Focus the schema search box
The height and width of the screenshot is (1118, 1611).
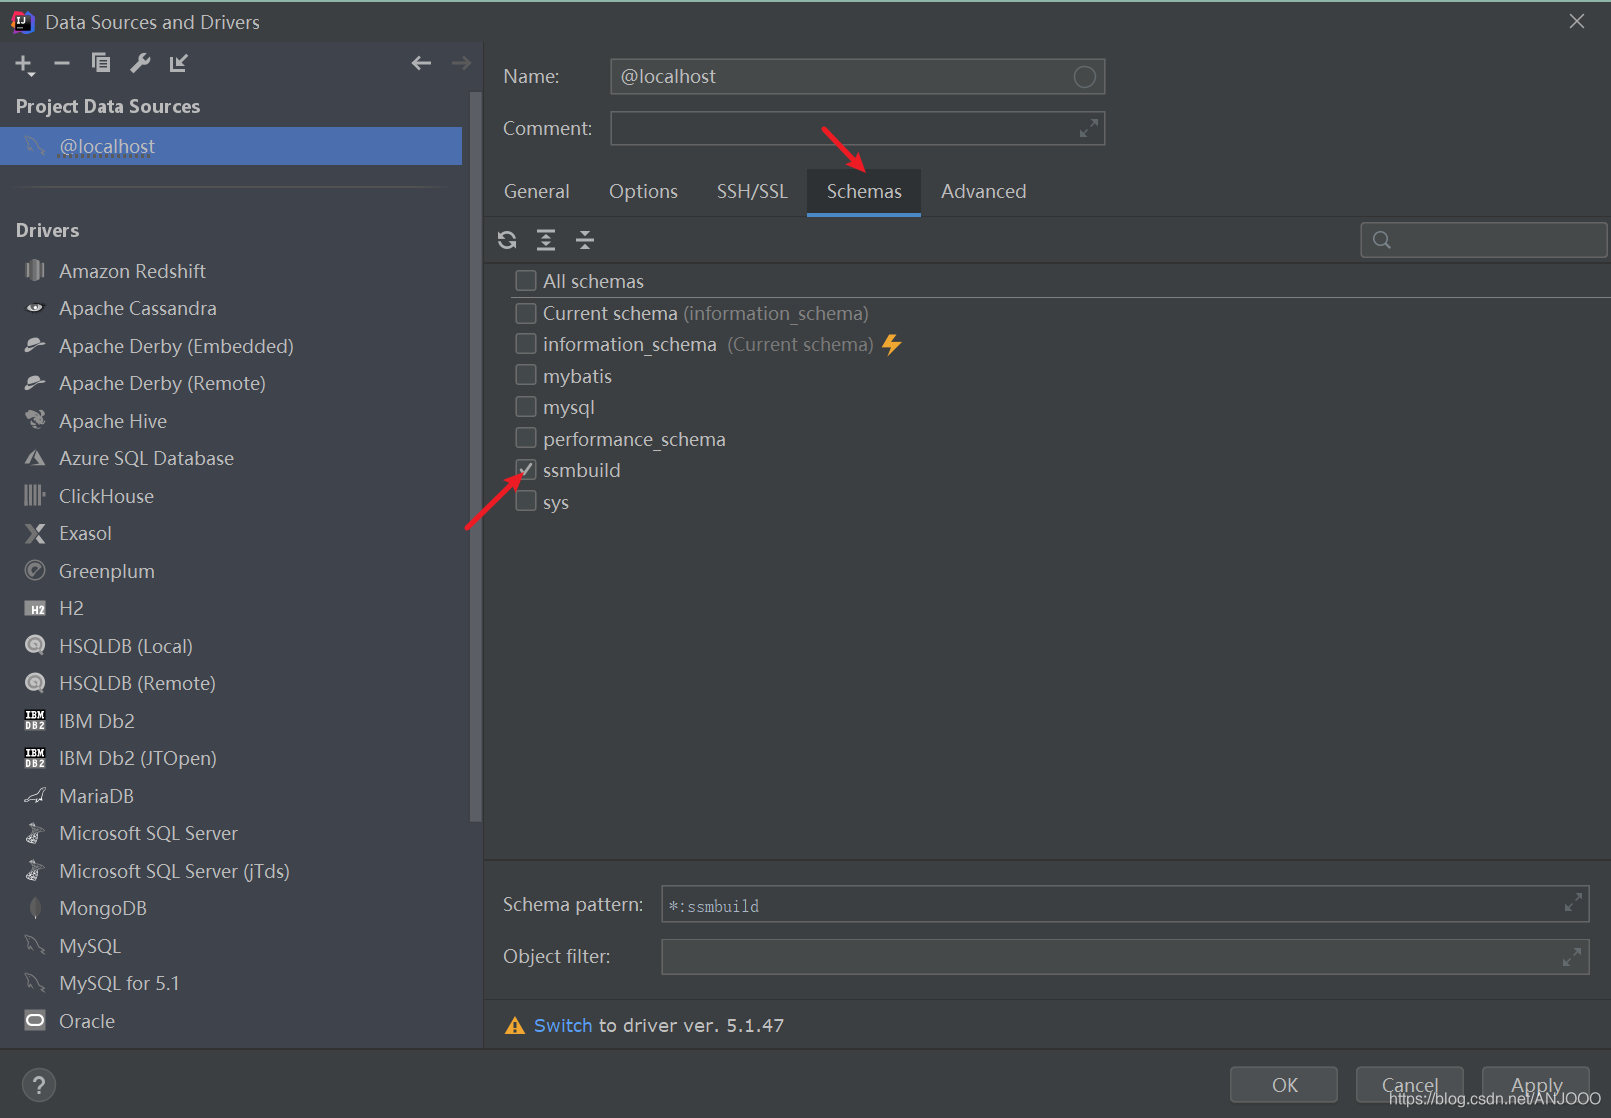point(1484,240)
